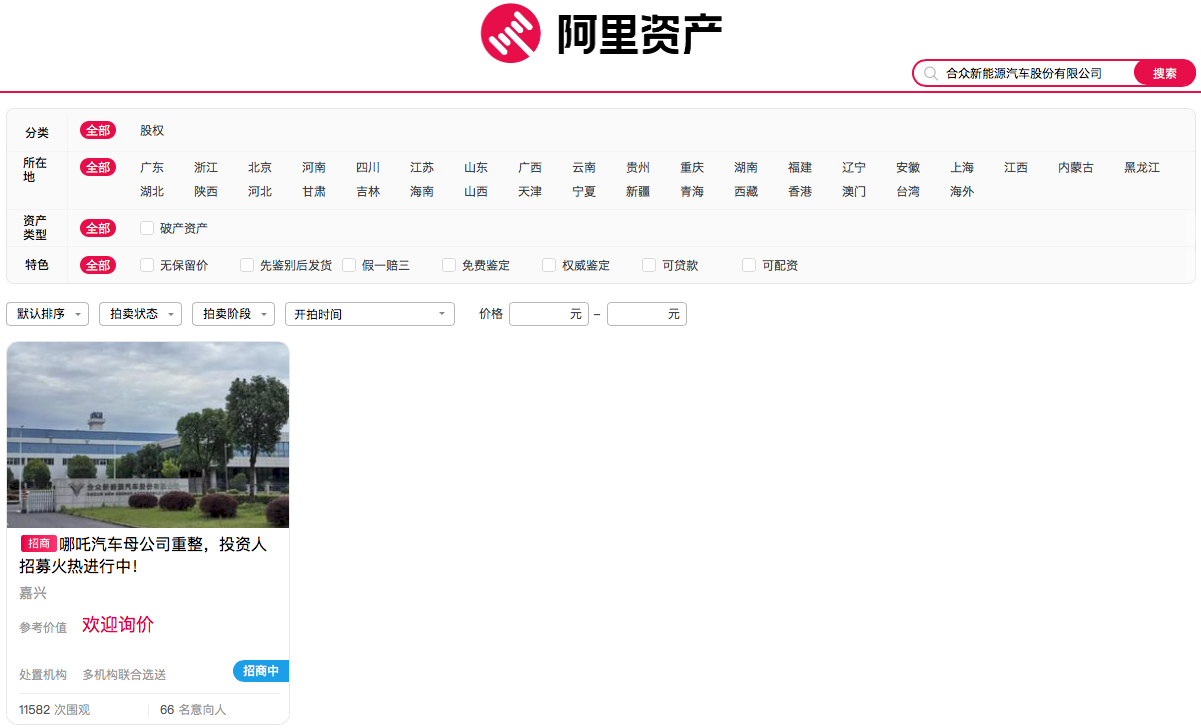Filter by location 海外
Screen dimensions: 1201x728
coord(962,192)
